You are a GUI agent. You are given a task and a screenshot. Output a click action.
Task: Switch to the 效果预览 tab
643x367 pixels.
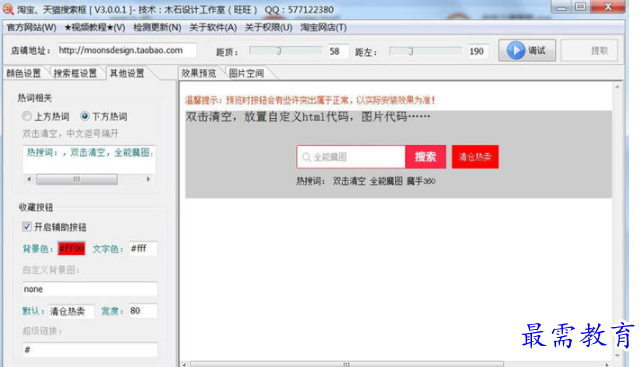tap(199, 73)
